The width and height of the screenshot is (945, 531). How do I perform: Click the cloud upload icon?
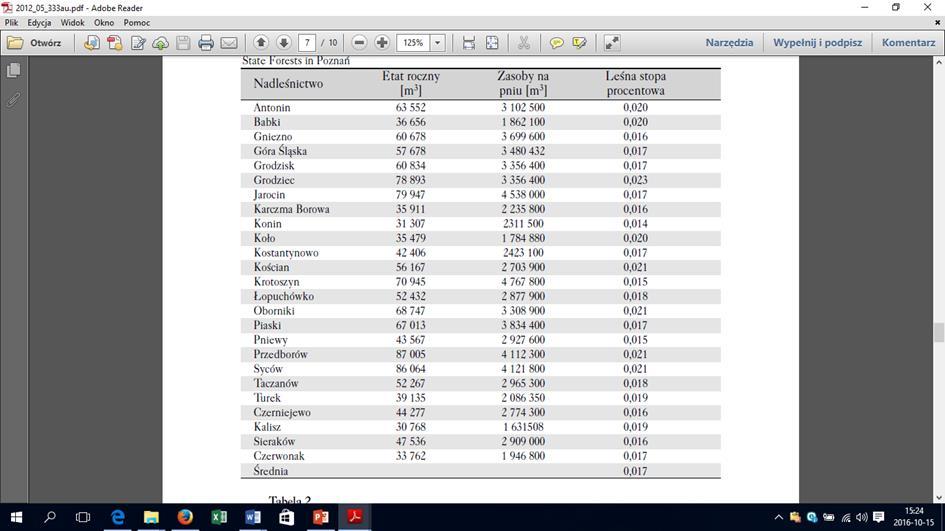[160, 43]
